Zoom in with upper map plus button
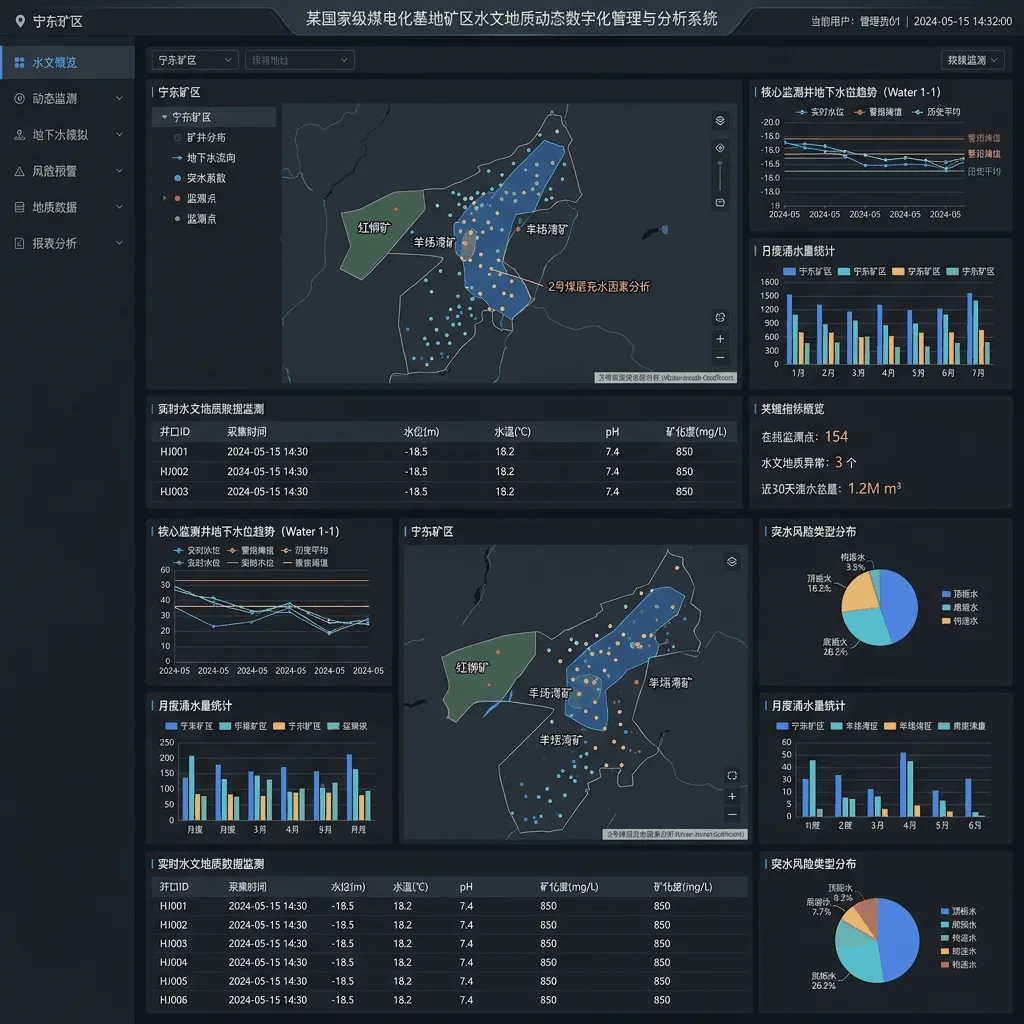The height and width of the screenshot is (1024, 1024). tap(720, 338)
